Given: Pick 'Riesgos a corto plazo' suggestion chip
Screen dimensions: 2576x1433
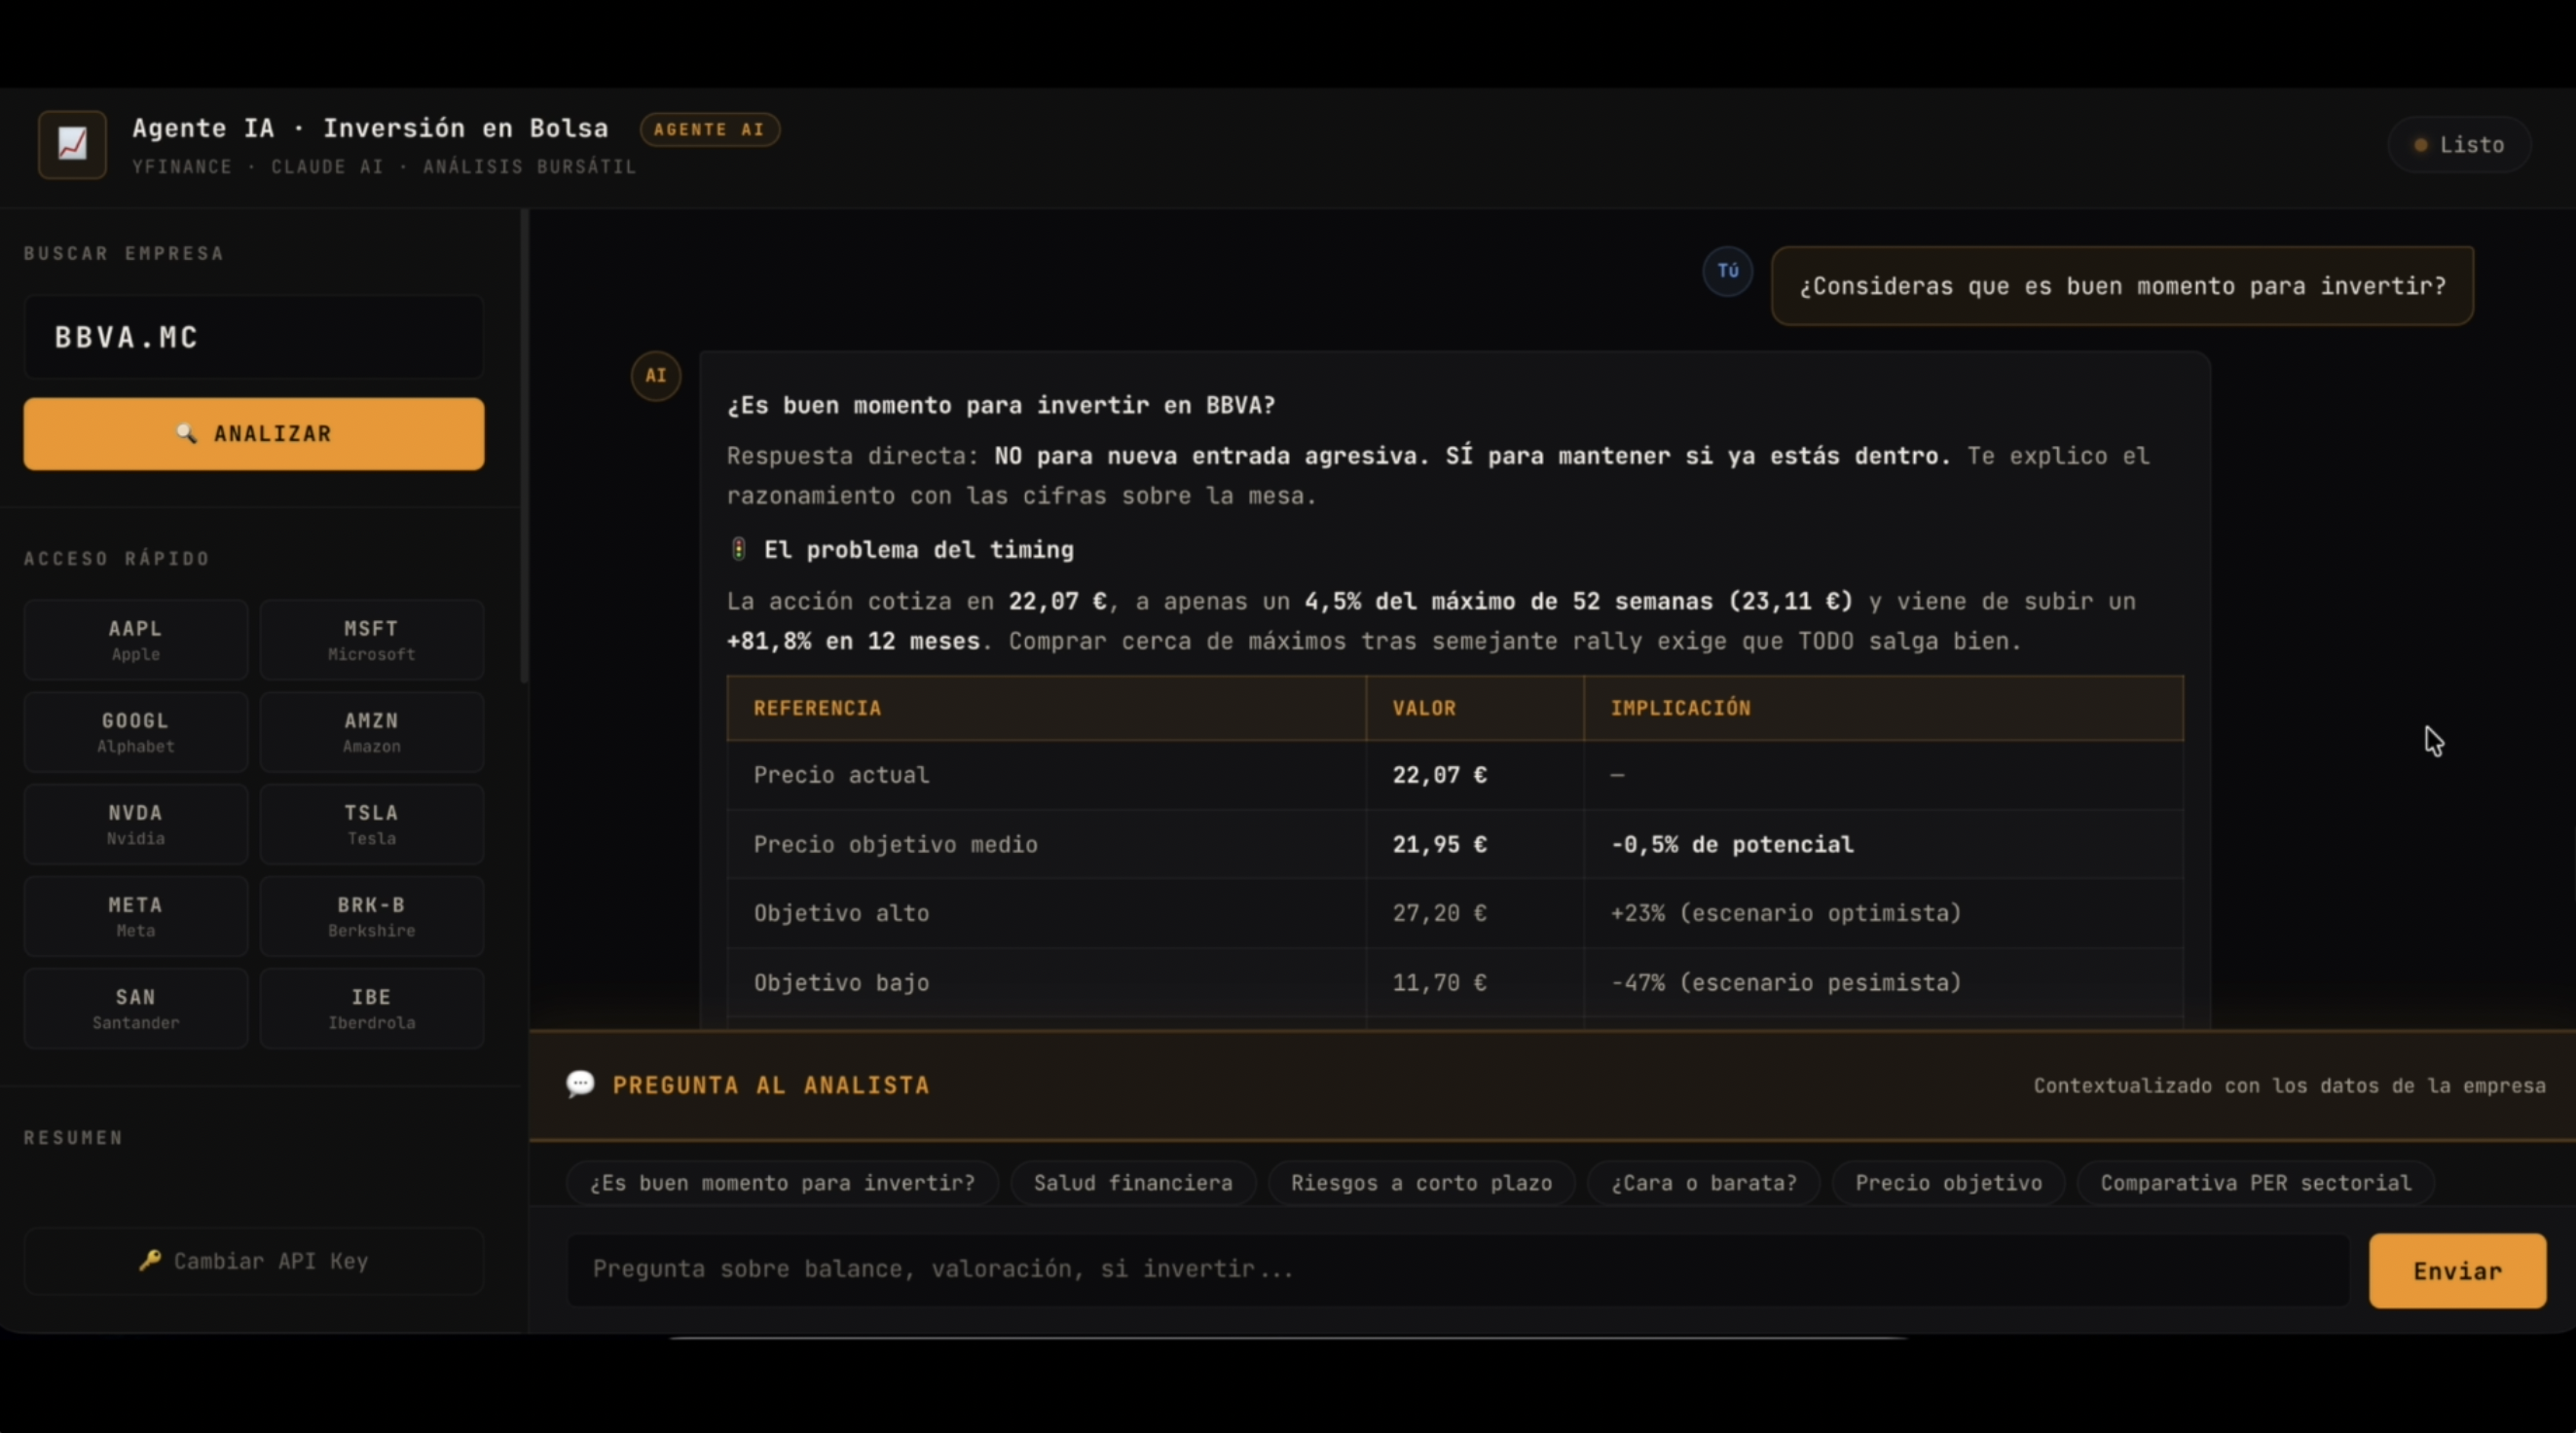Looking at the screenshot, I should click(1421, 1183).
